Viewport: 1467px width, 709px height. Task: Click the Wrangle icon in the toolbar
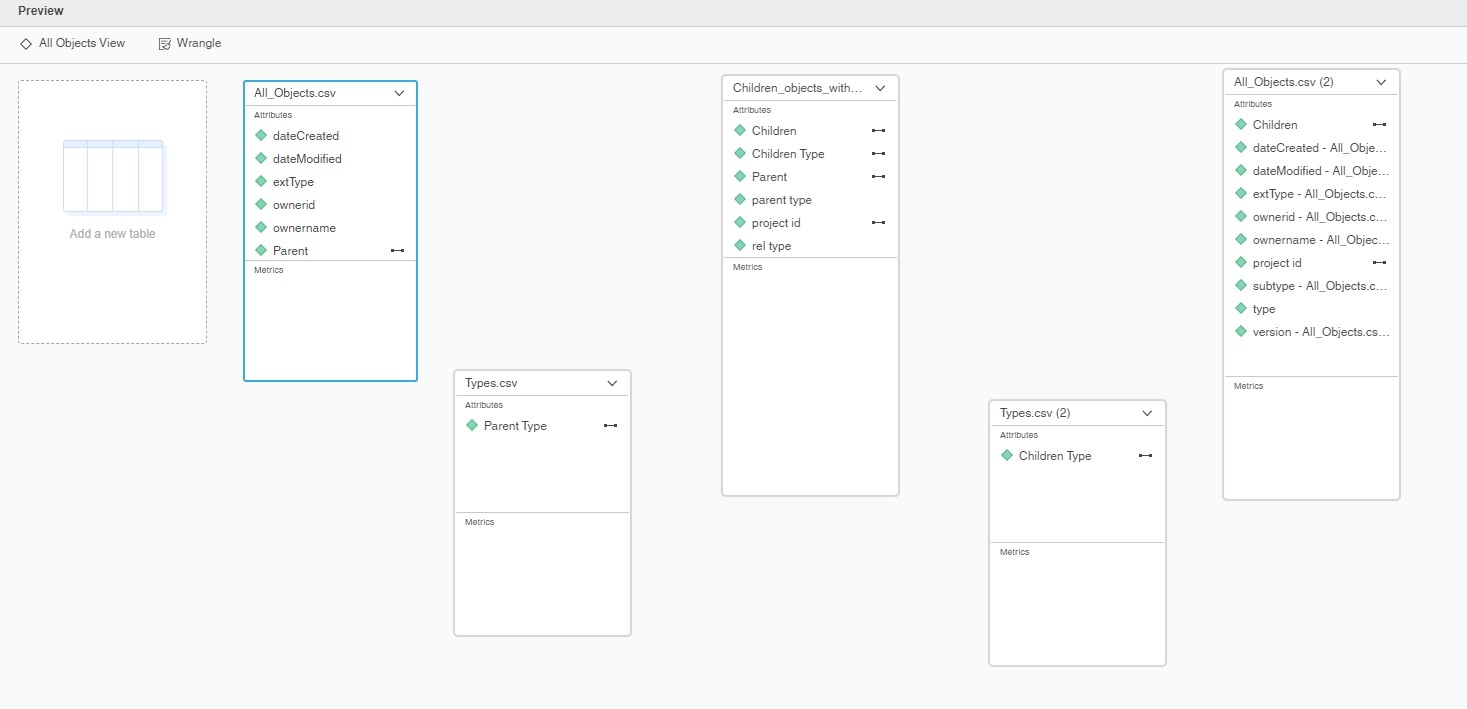[165, 44]
